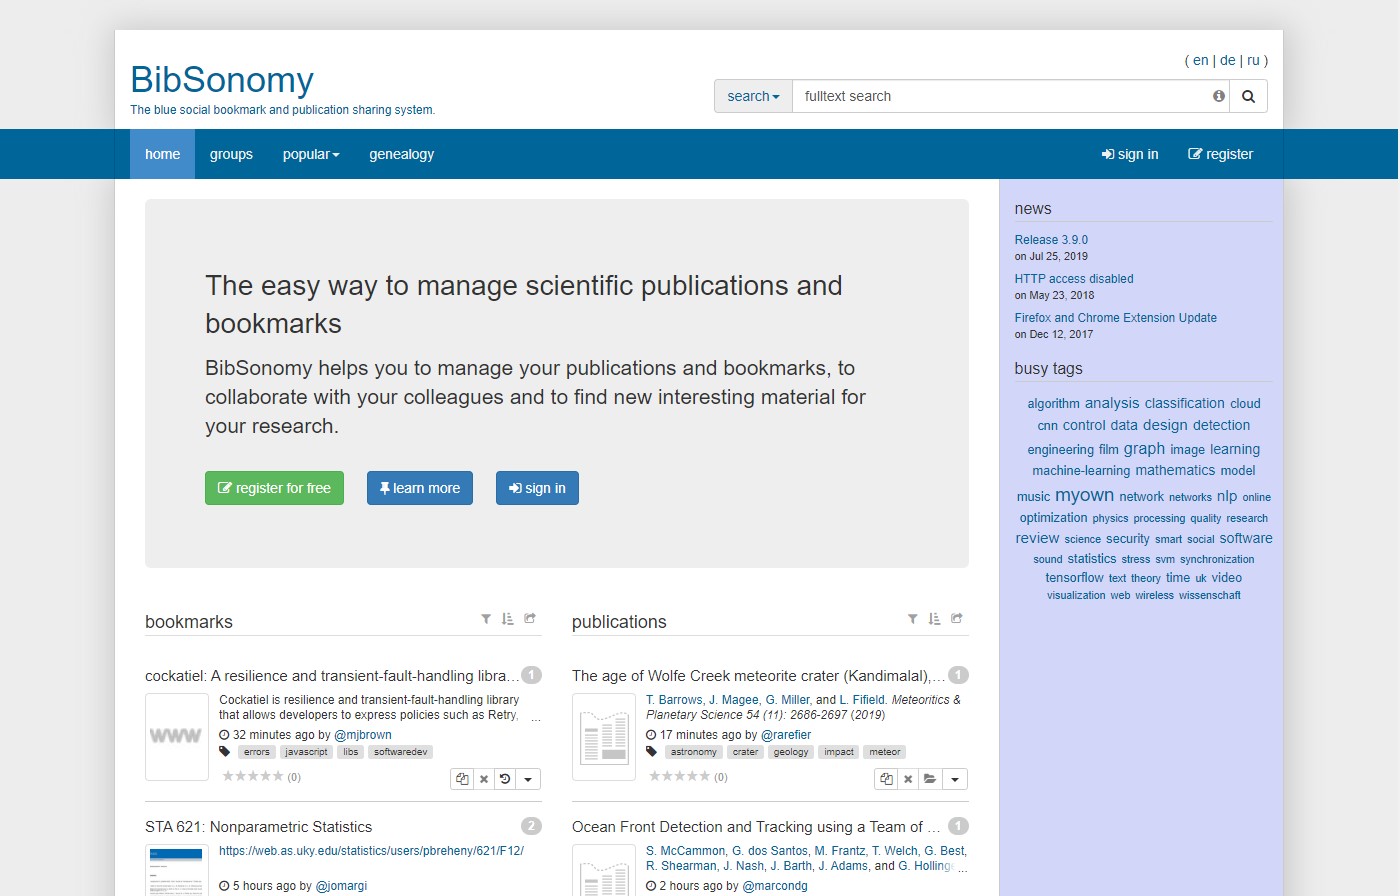This screenshot has height=896, width=1400.
Task: Click the magnifier search submit icon
Action: click(1248, 96)
